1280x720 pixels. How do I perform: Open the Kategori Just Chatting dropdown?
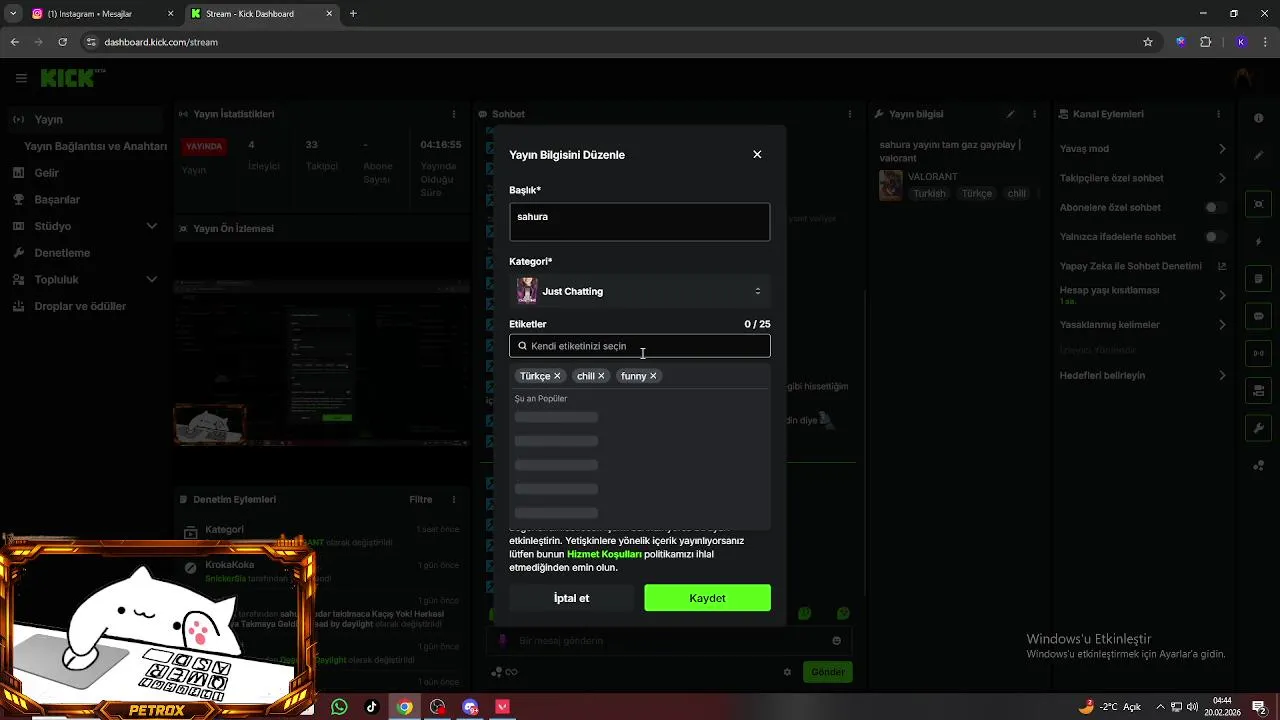640,291
